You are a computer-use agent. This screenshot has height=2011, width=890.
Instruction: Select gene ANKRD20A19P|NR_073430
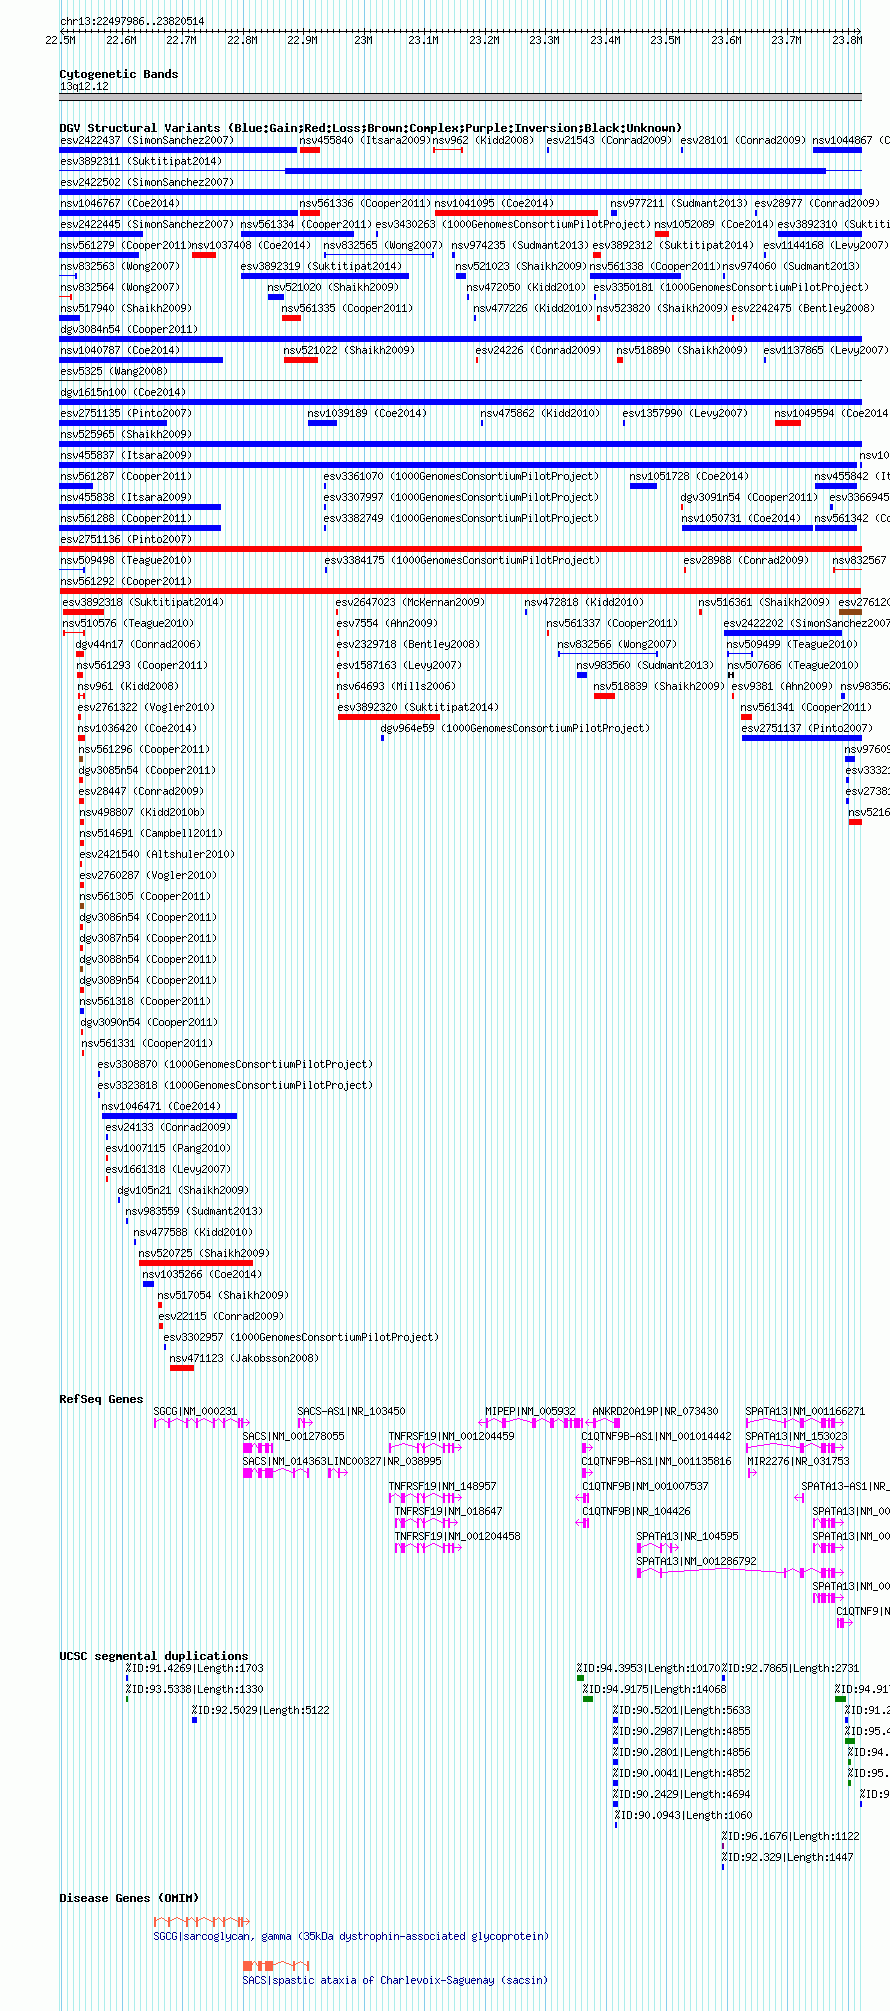(655, 1411)
